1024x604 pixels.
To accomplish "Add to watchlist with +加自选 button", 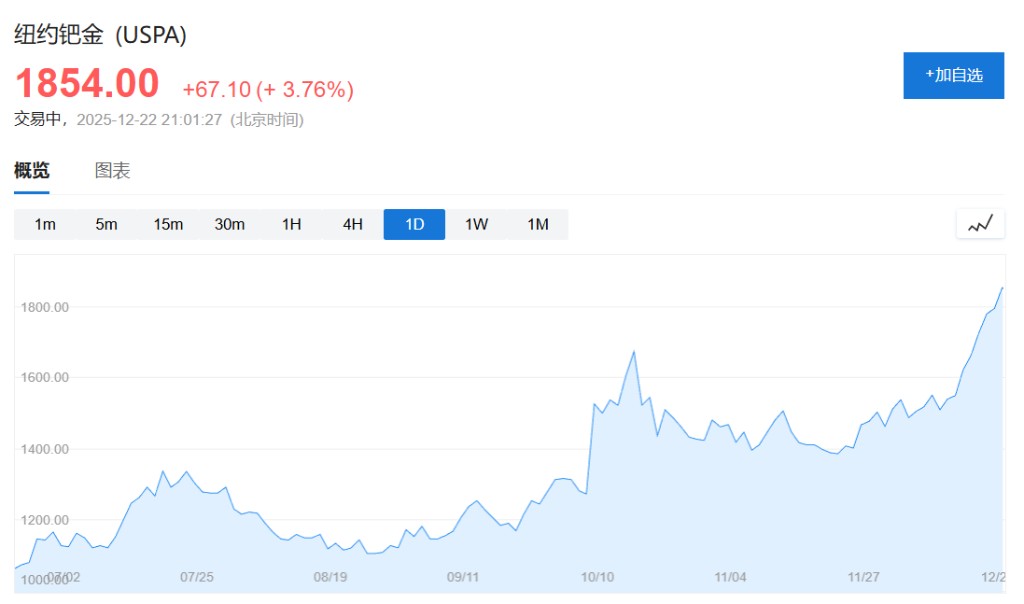I will click(x=953, y=75).
